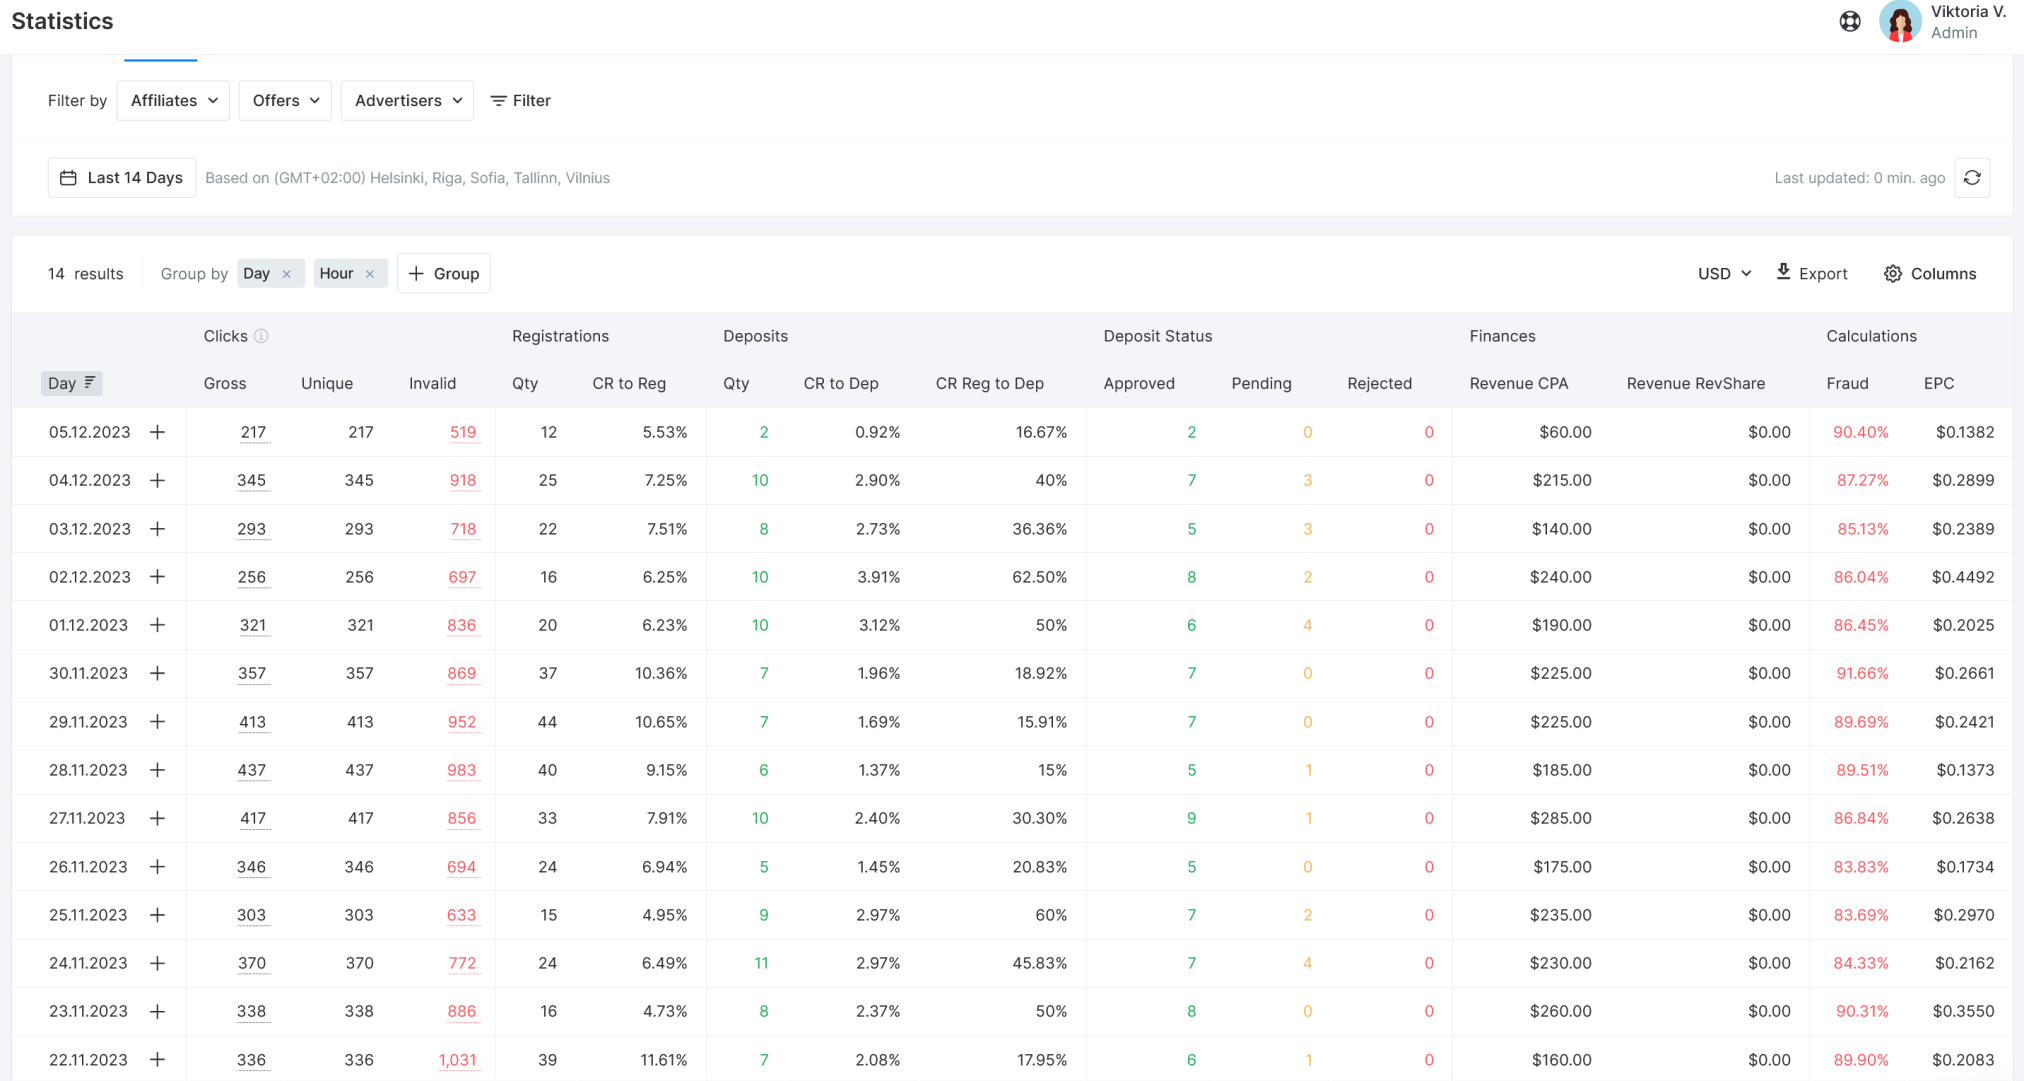
Task: Remove the Hour grouping tag
Action: (x=369, y=273)
